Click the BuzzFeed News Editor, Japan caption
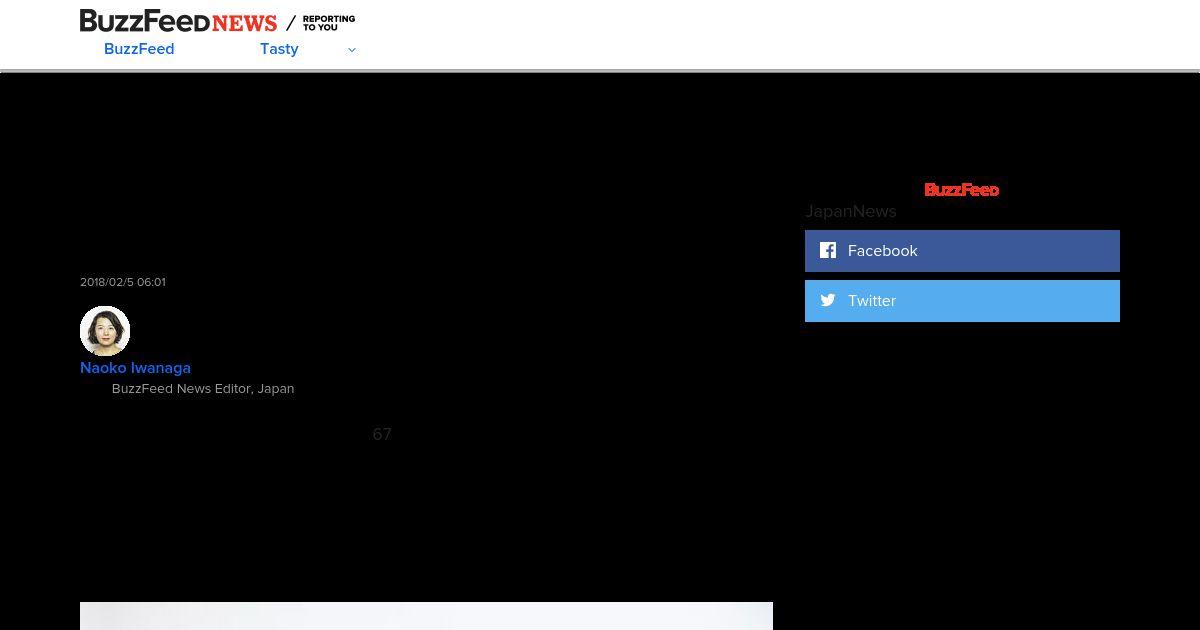Viewport: 1200px width, 630px height. (203, 389)
